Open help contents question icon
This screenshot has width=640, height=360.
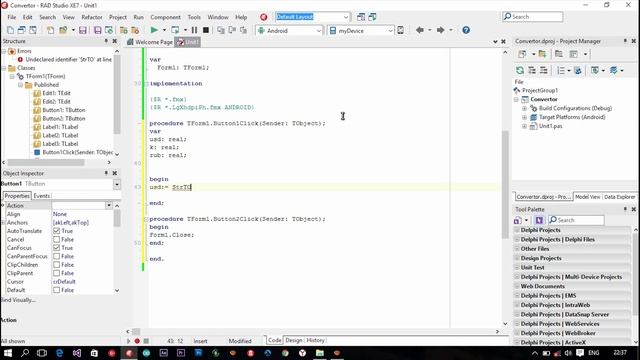[x=466, y=30]
